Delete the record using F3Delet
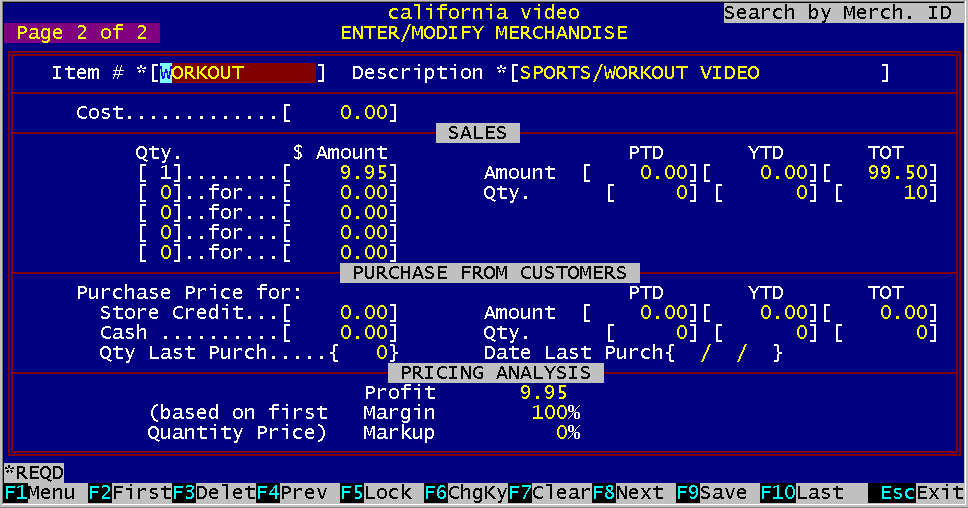This screenshot has height=508, width=968. 213,493
